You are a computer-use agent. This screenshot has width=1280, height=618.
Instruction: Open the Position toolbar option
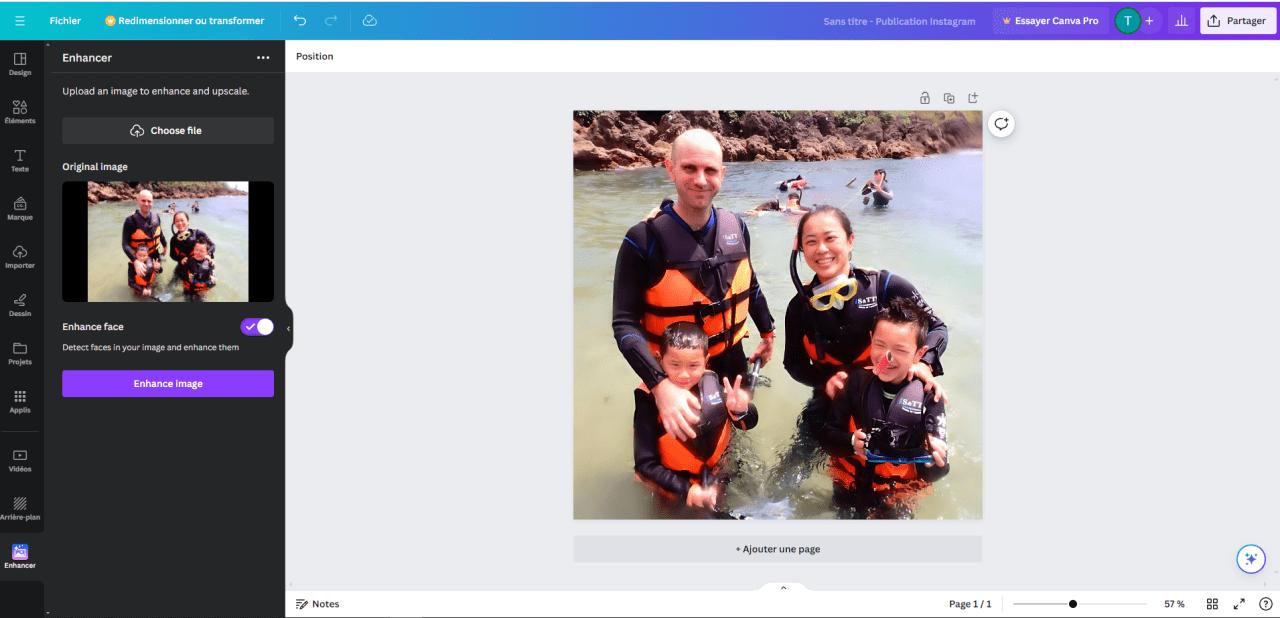(x=314, y=56)
